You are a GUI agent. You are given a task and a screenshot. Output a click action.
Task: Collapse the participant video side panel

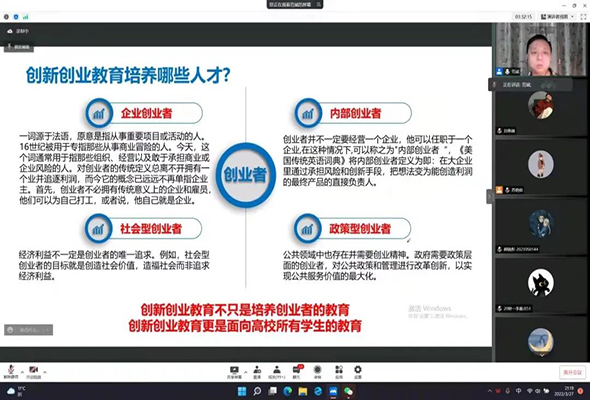[489, 196]
